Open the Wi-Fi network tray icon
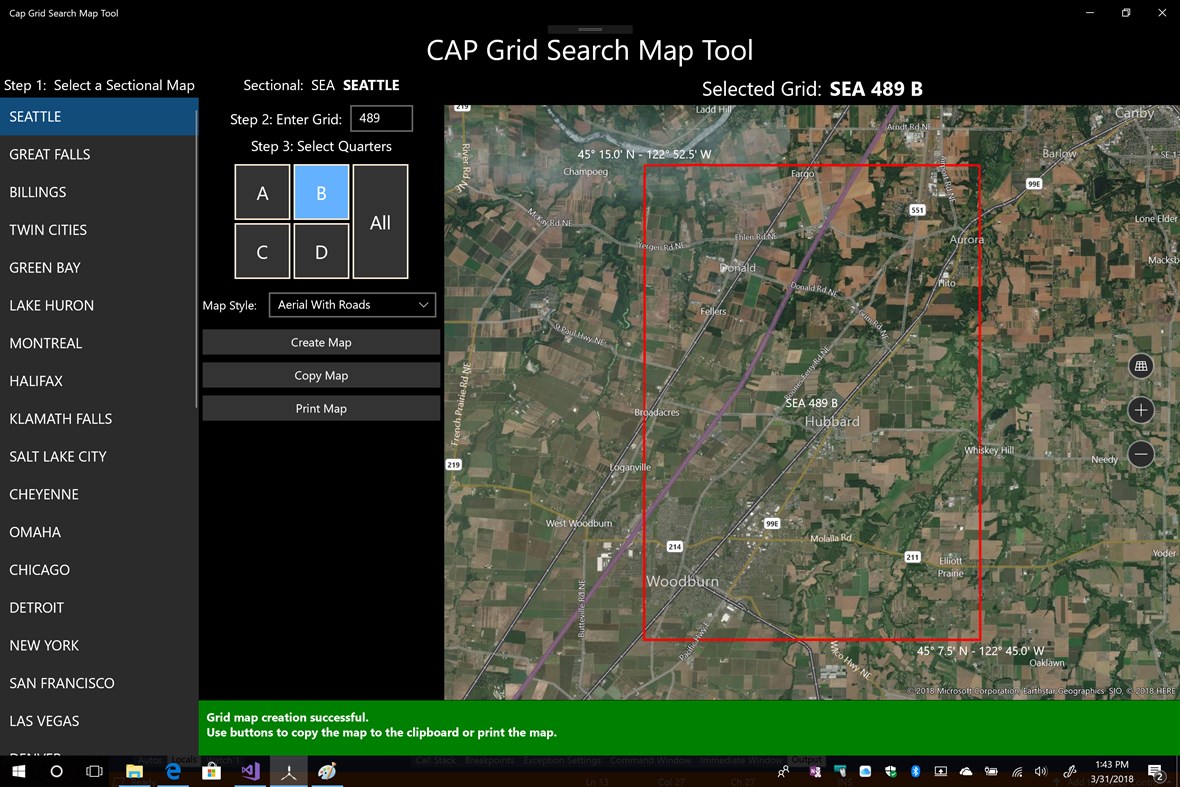 point(1015,771)
